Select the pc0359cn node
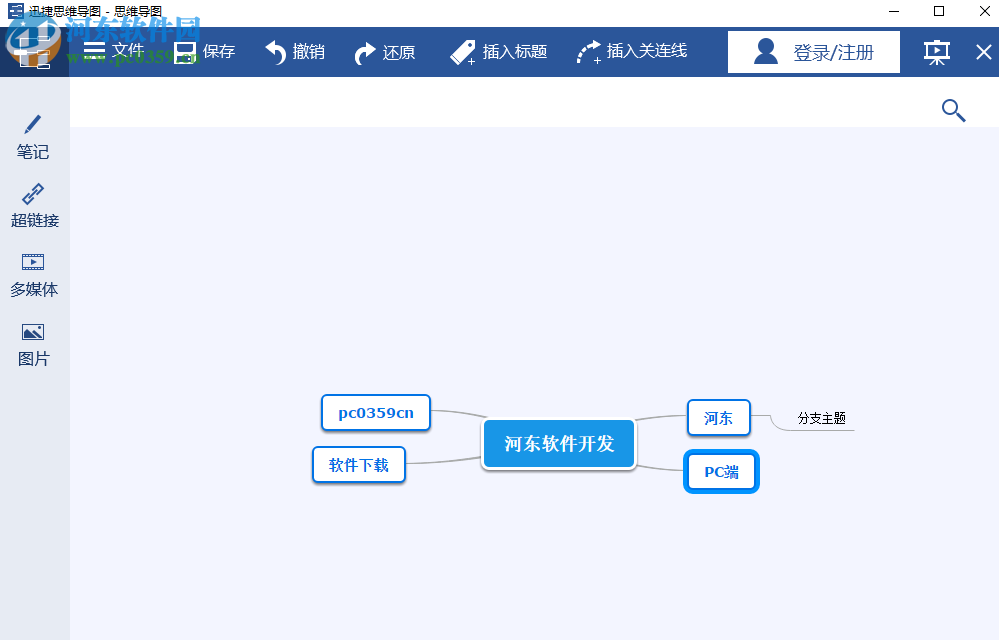999x640 pixels. point(375,412)
